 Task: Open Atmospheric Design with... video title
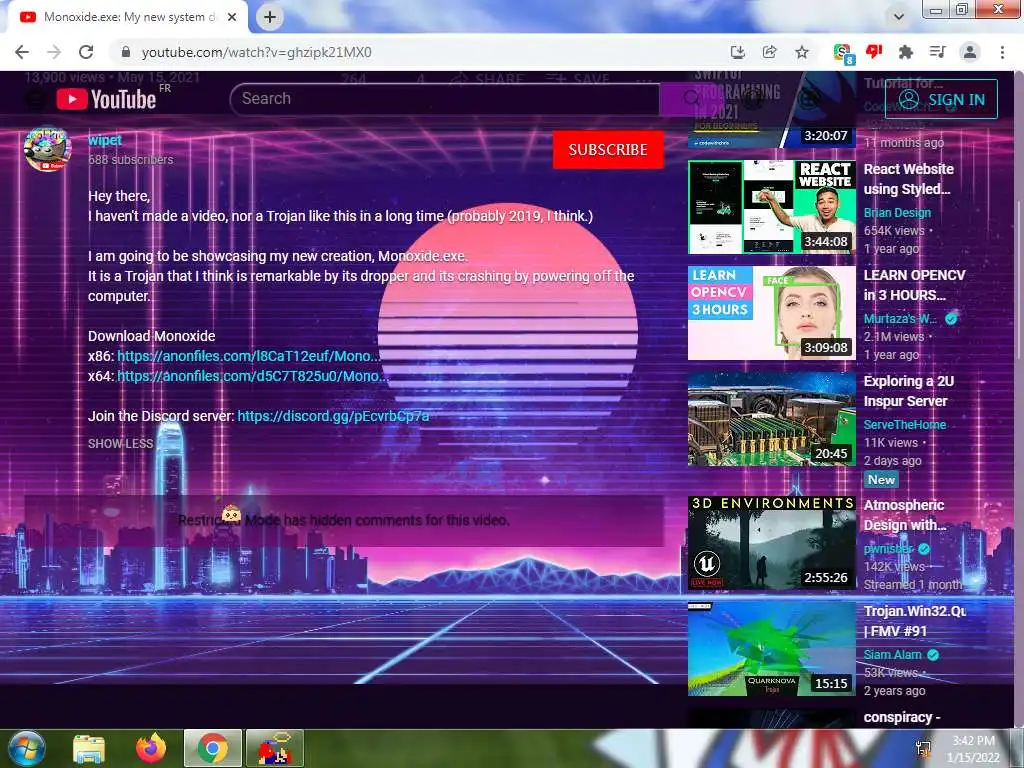pos(904,515)
